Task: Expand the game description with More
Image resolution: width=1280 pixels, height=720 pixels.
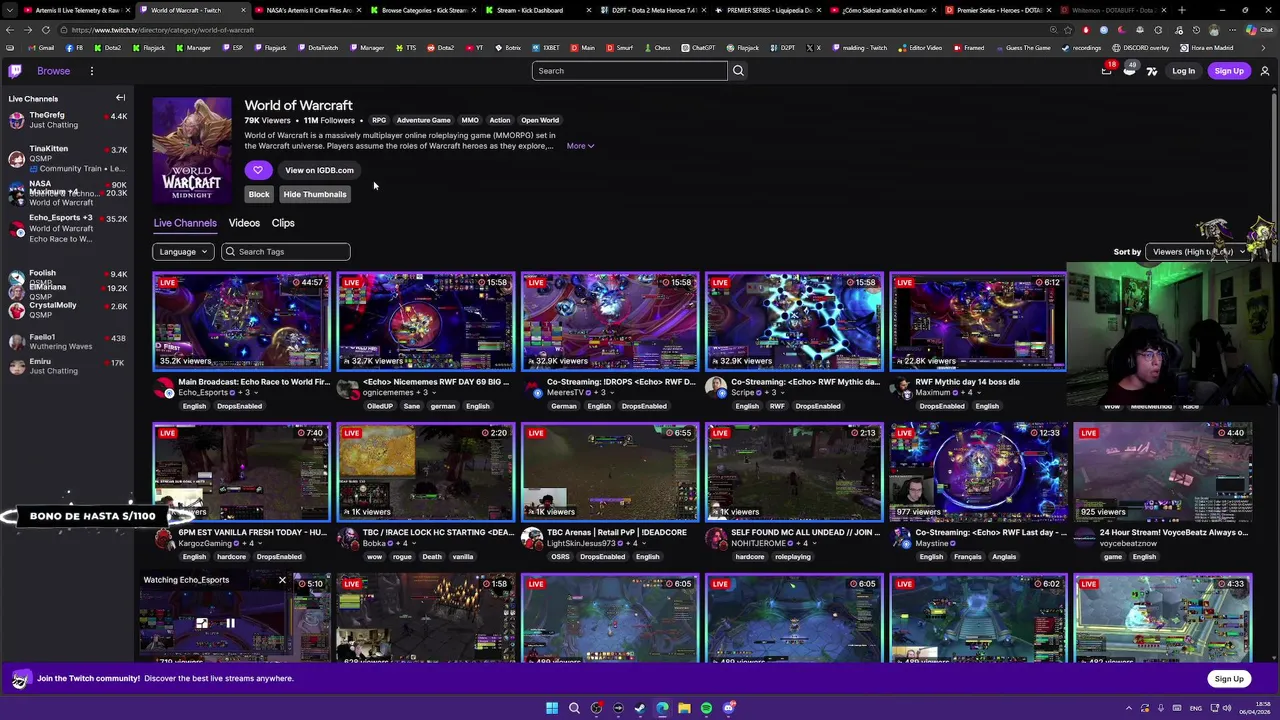Action: pos(580,146)
